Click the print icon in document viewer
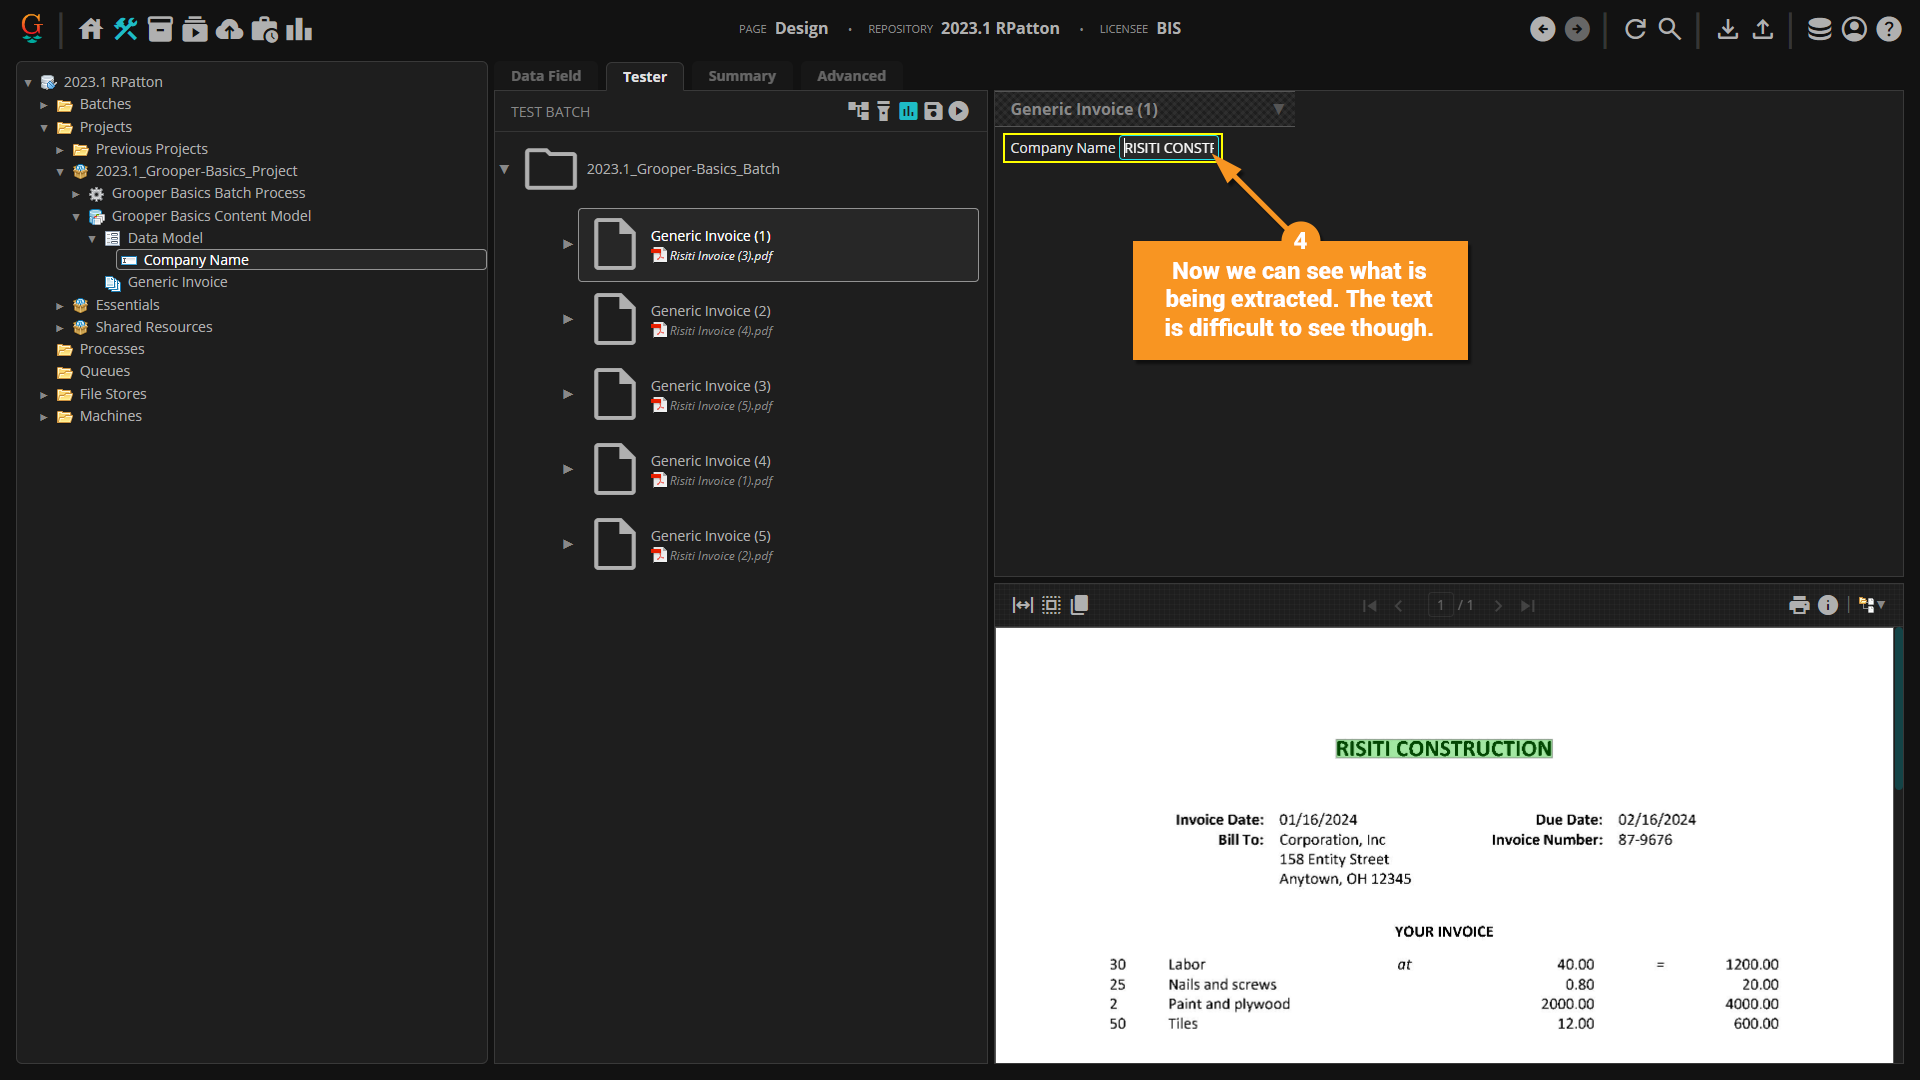Image resolution: width=1920 pixels, height=1080 pixels. [1799, 605]
